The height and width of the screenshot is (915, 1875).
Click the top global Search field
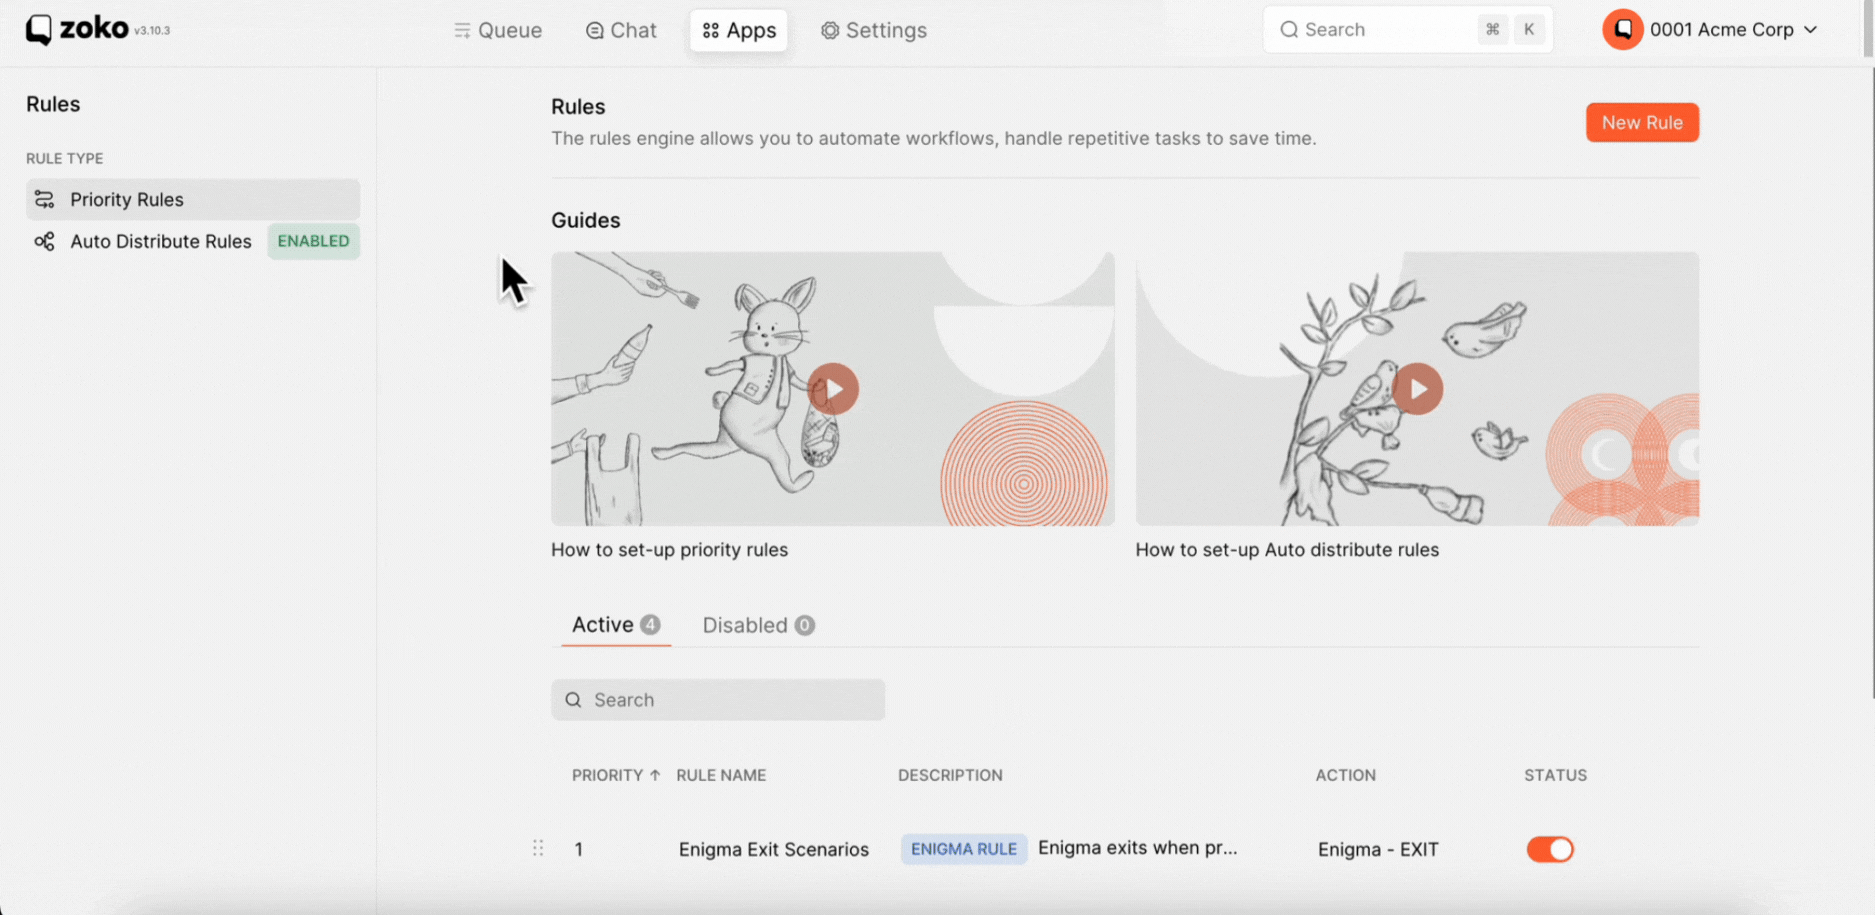1408,30
